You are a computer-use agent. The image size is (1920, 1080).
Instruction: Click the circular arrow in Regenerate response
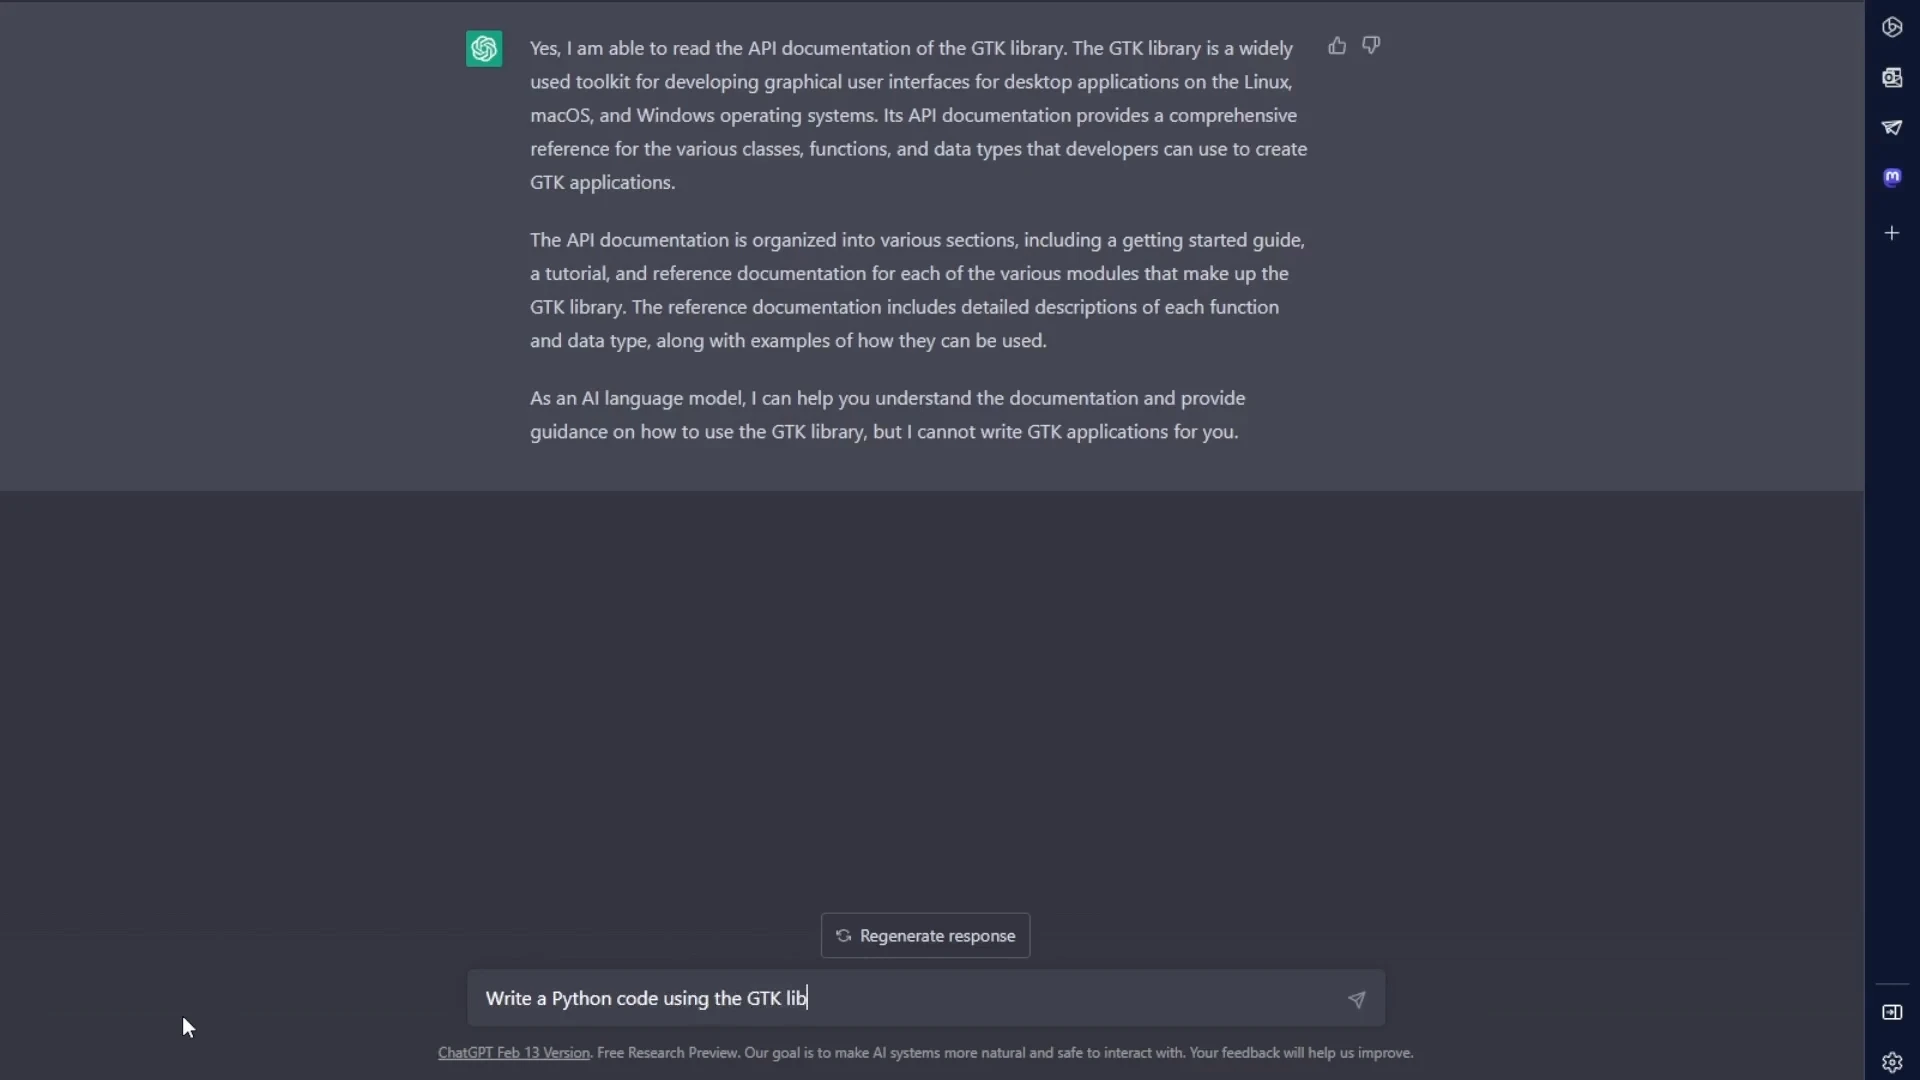point(843,936)
